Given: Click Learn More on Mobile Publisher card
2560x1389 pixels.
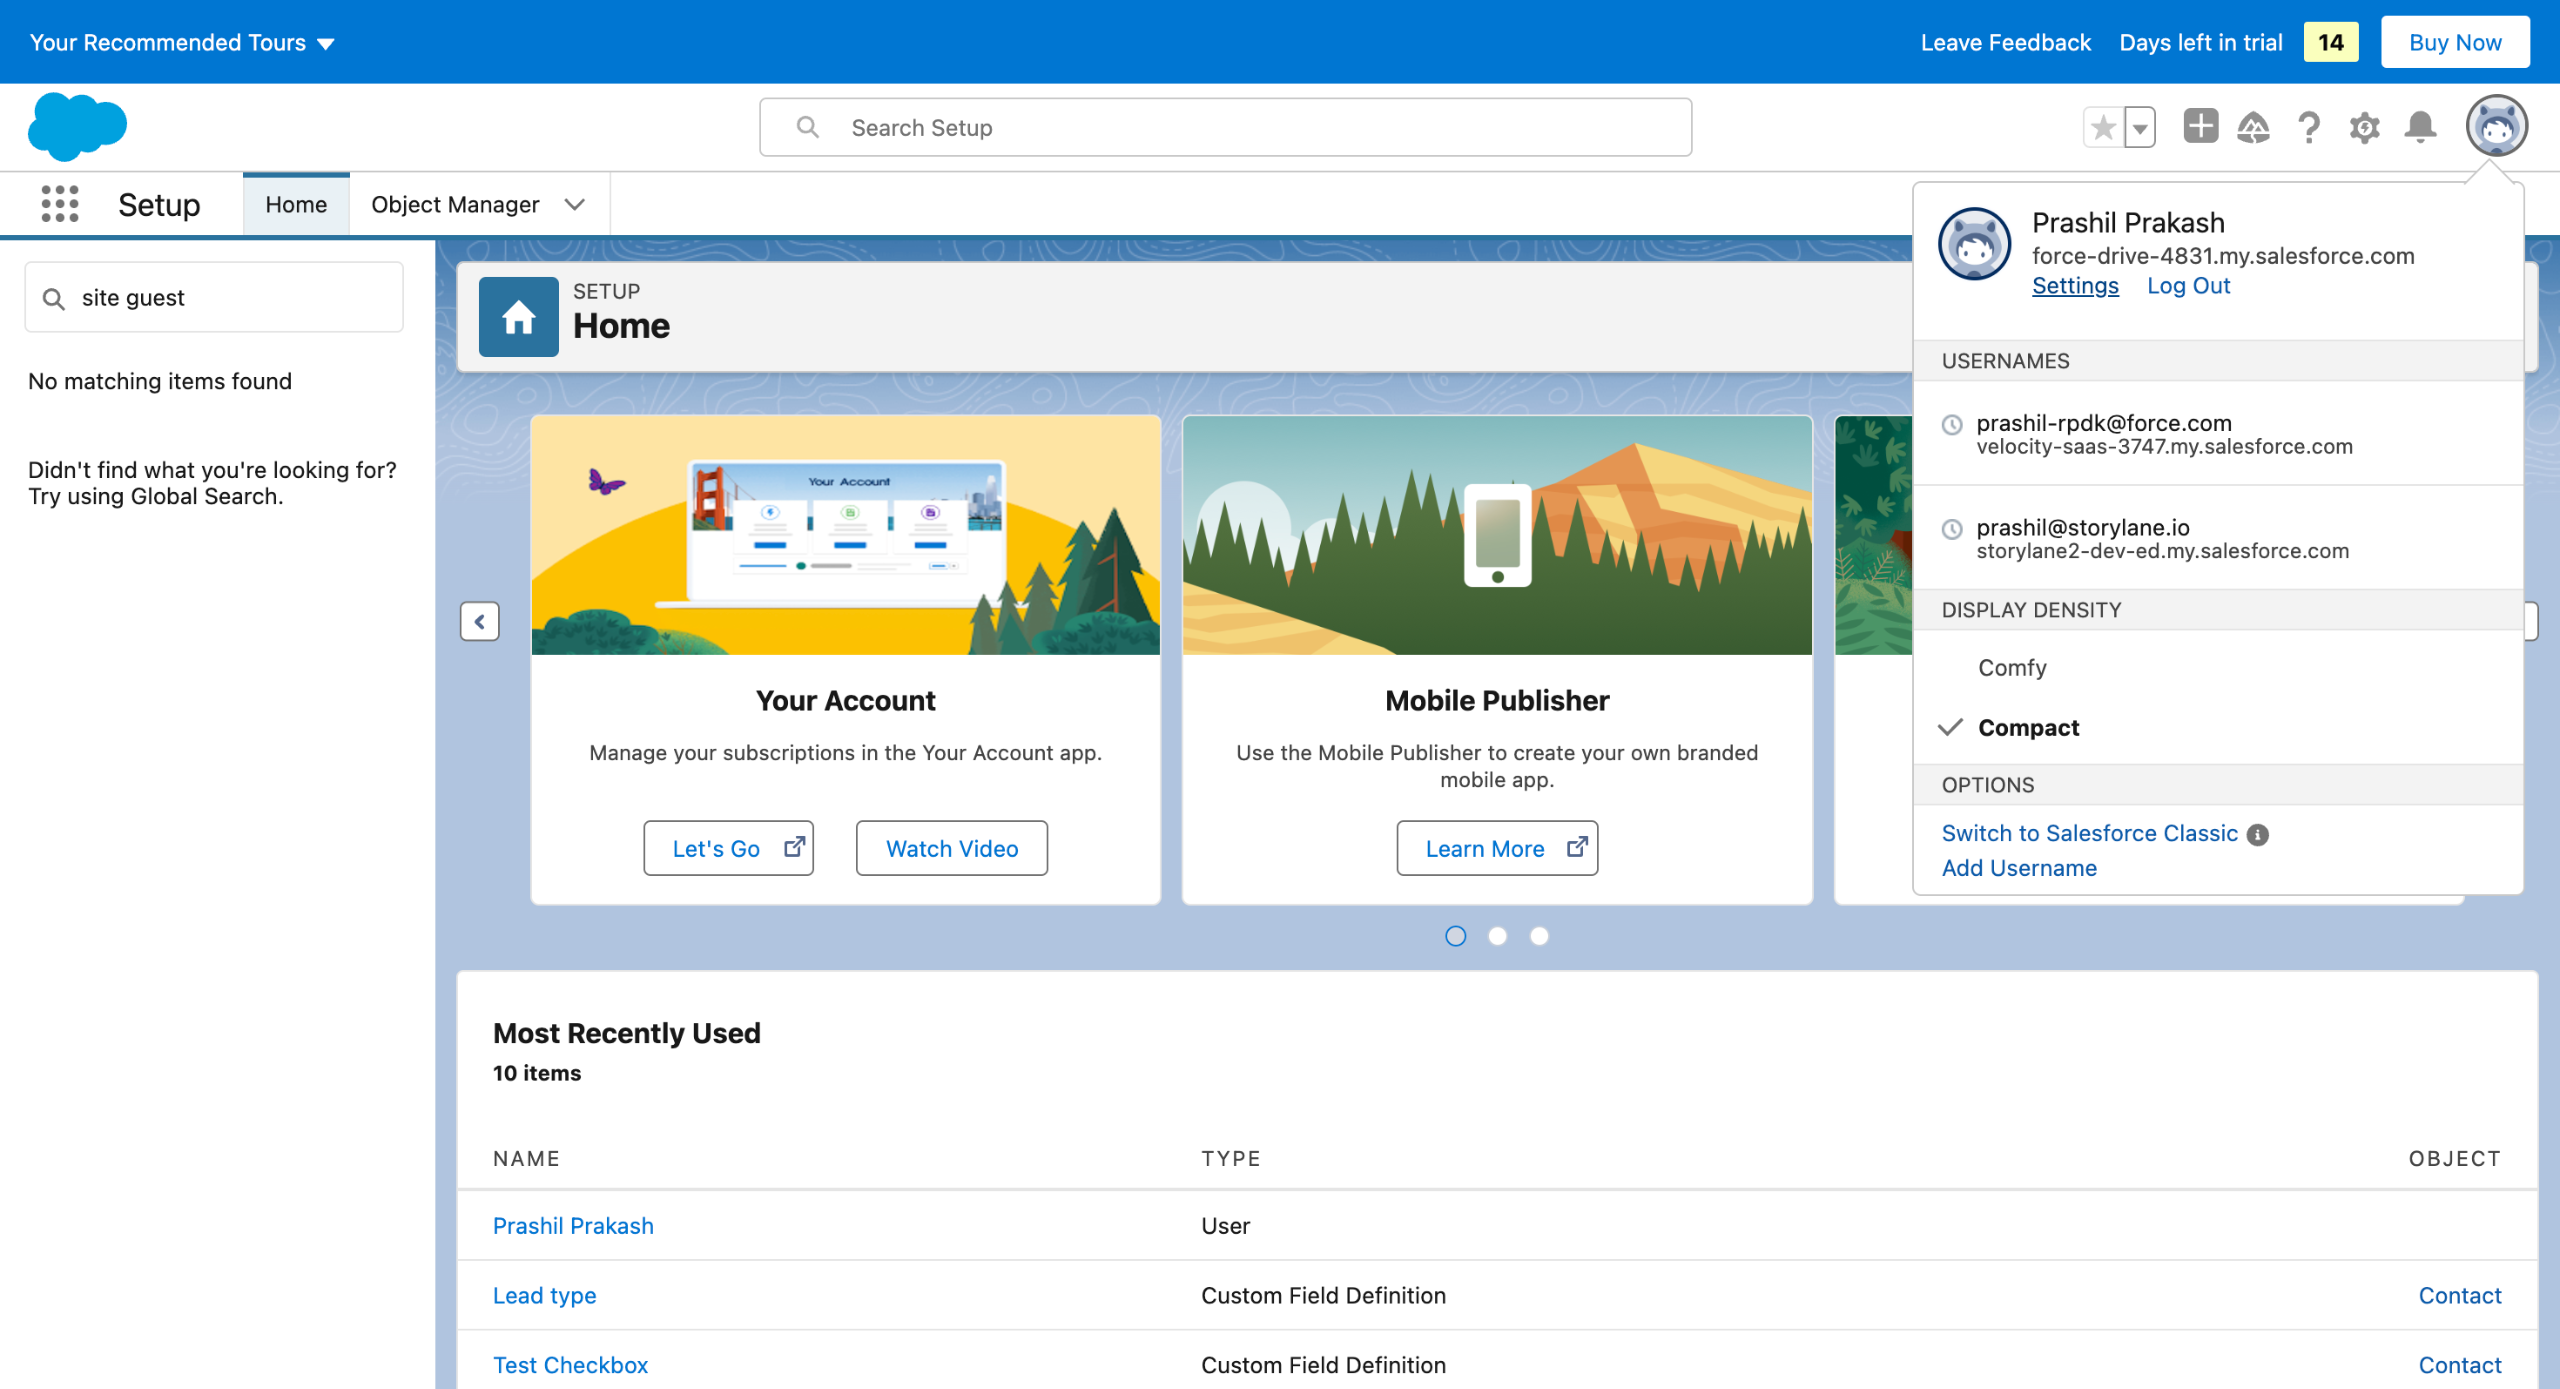Looking at the screenshot, I should tap(1497, 848).
